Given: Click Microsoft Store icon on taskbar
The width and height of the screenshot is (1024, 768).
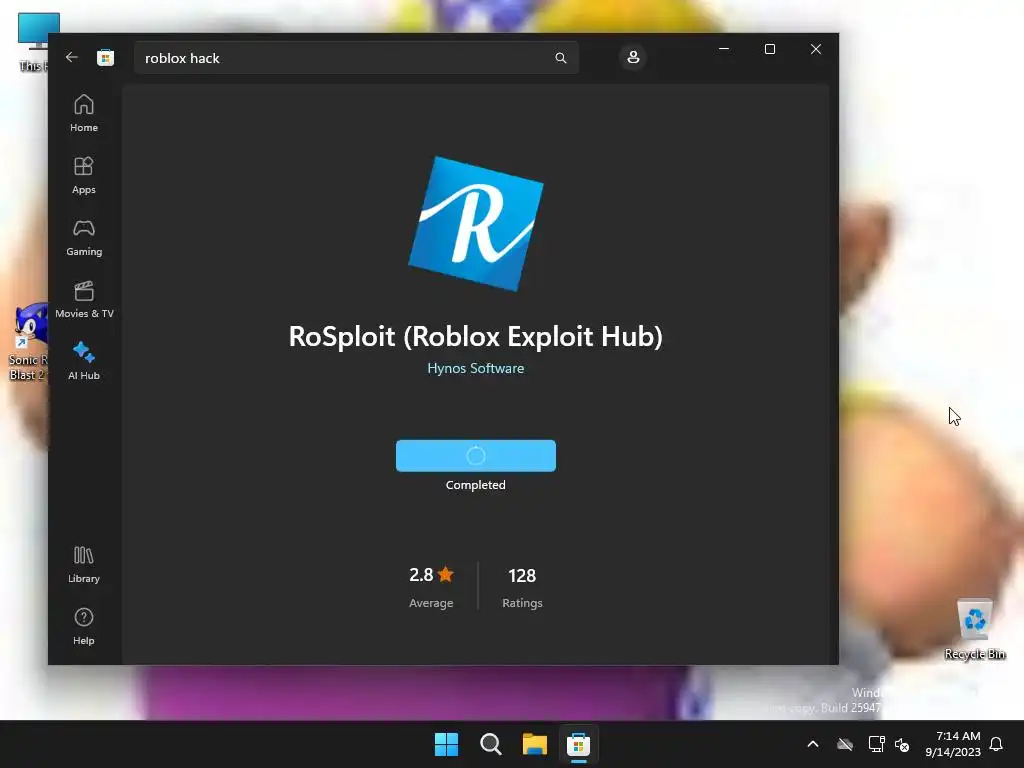Looking at the screenshot, I should 578,744.
